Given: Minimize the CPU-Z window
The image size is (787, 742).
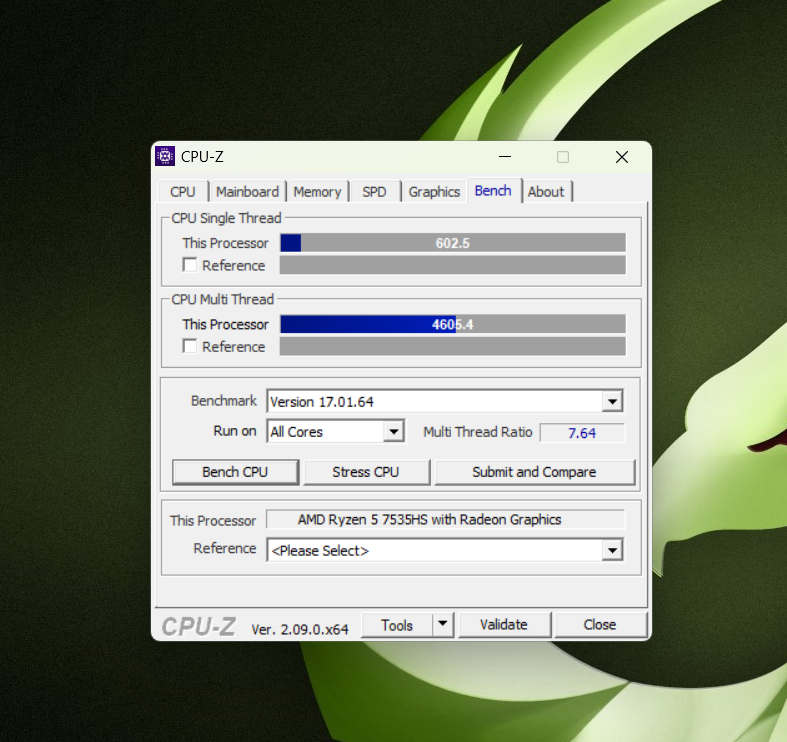Looking at the screenshot, I should pos(505,157).
